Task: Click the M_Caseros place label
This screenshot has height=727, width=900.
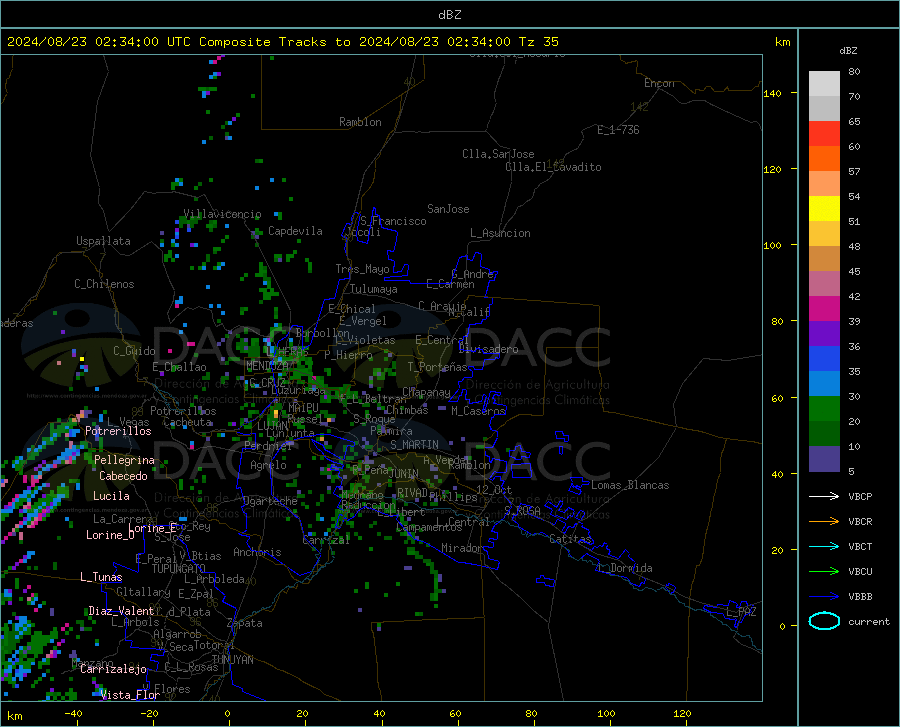Action: point(478,411)
